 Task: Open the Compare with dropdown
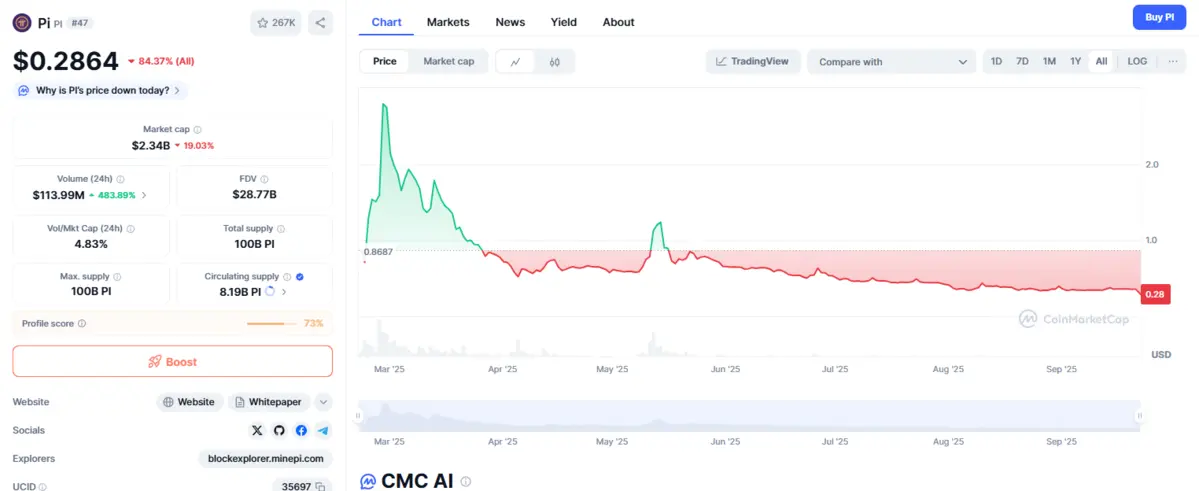pyautogui.click(x=891, y=62)
